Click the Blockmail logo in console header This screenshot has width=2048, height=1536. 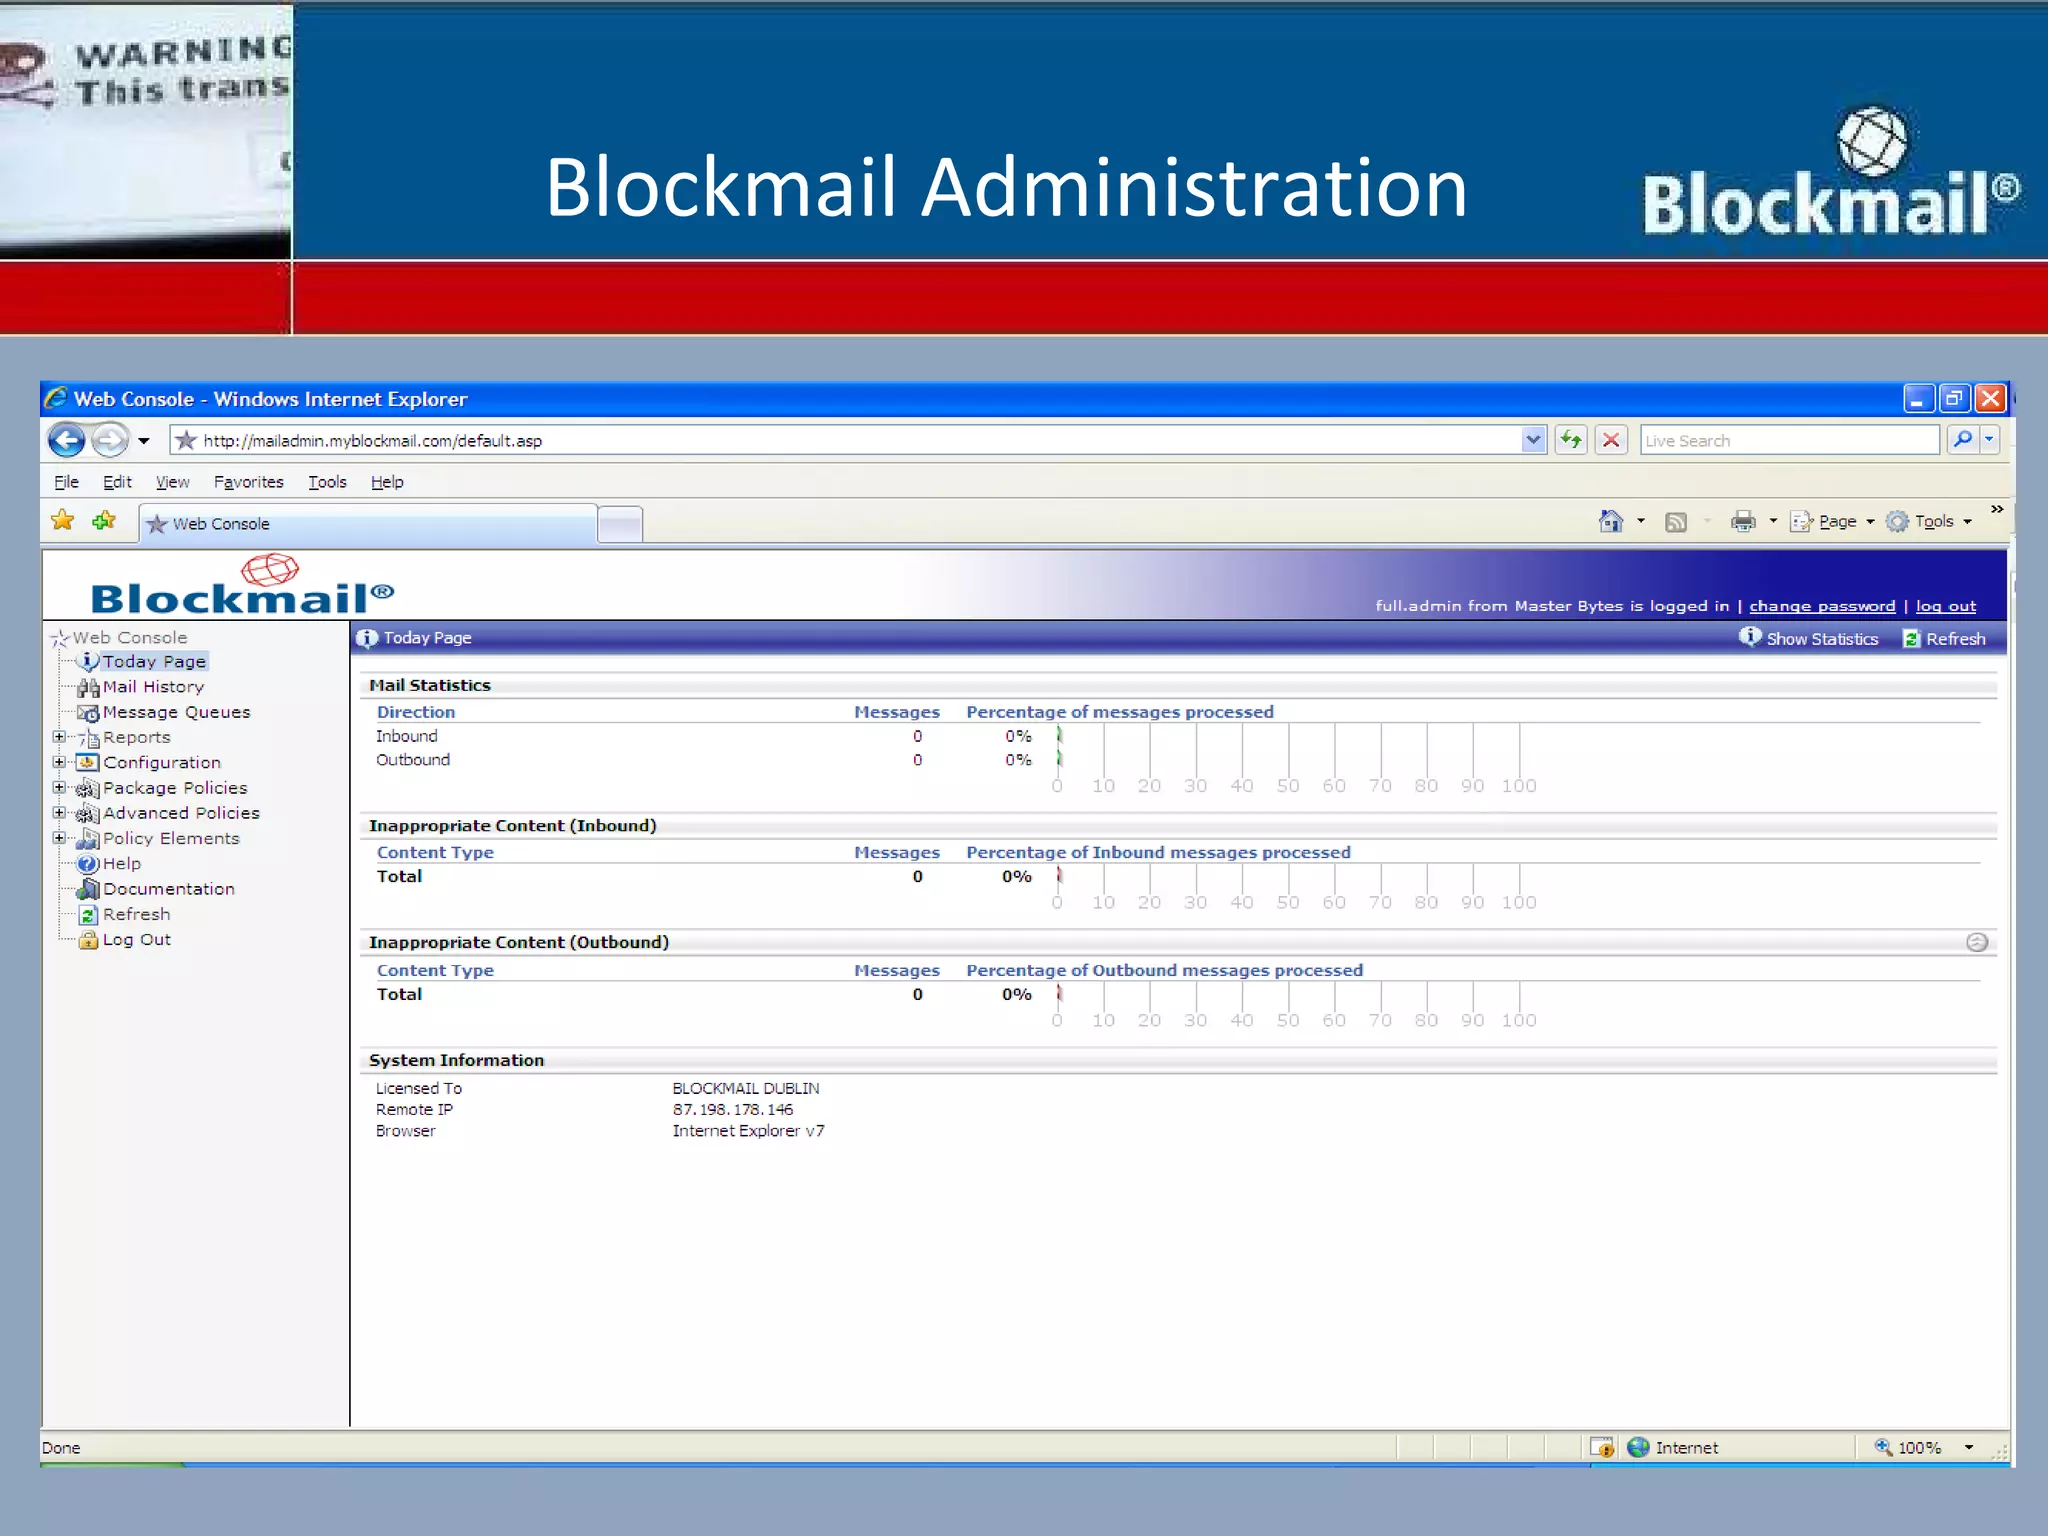point(242,585)
